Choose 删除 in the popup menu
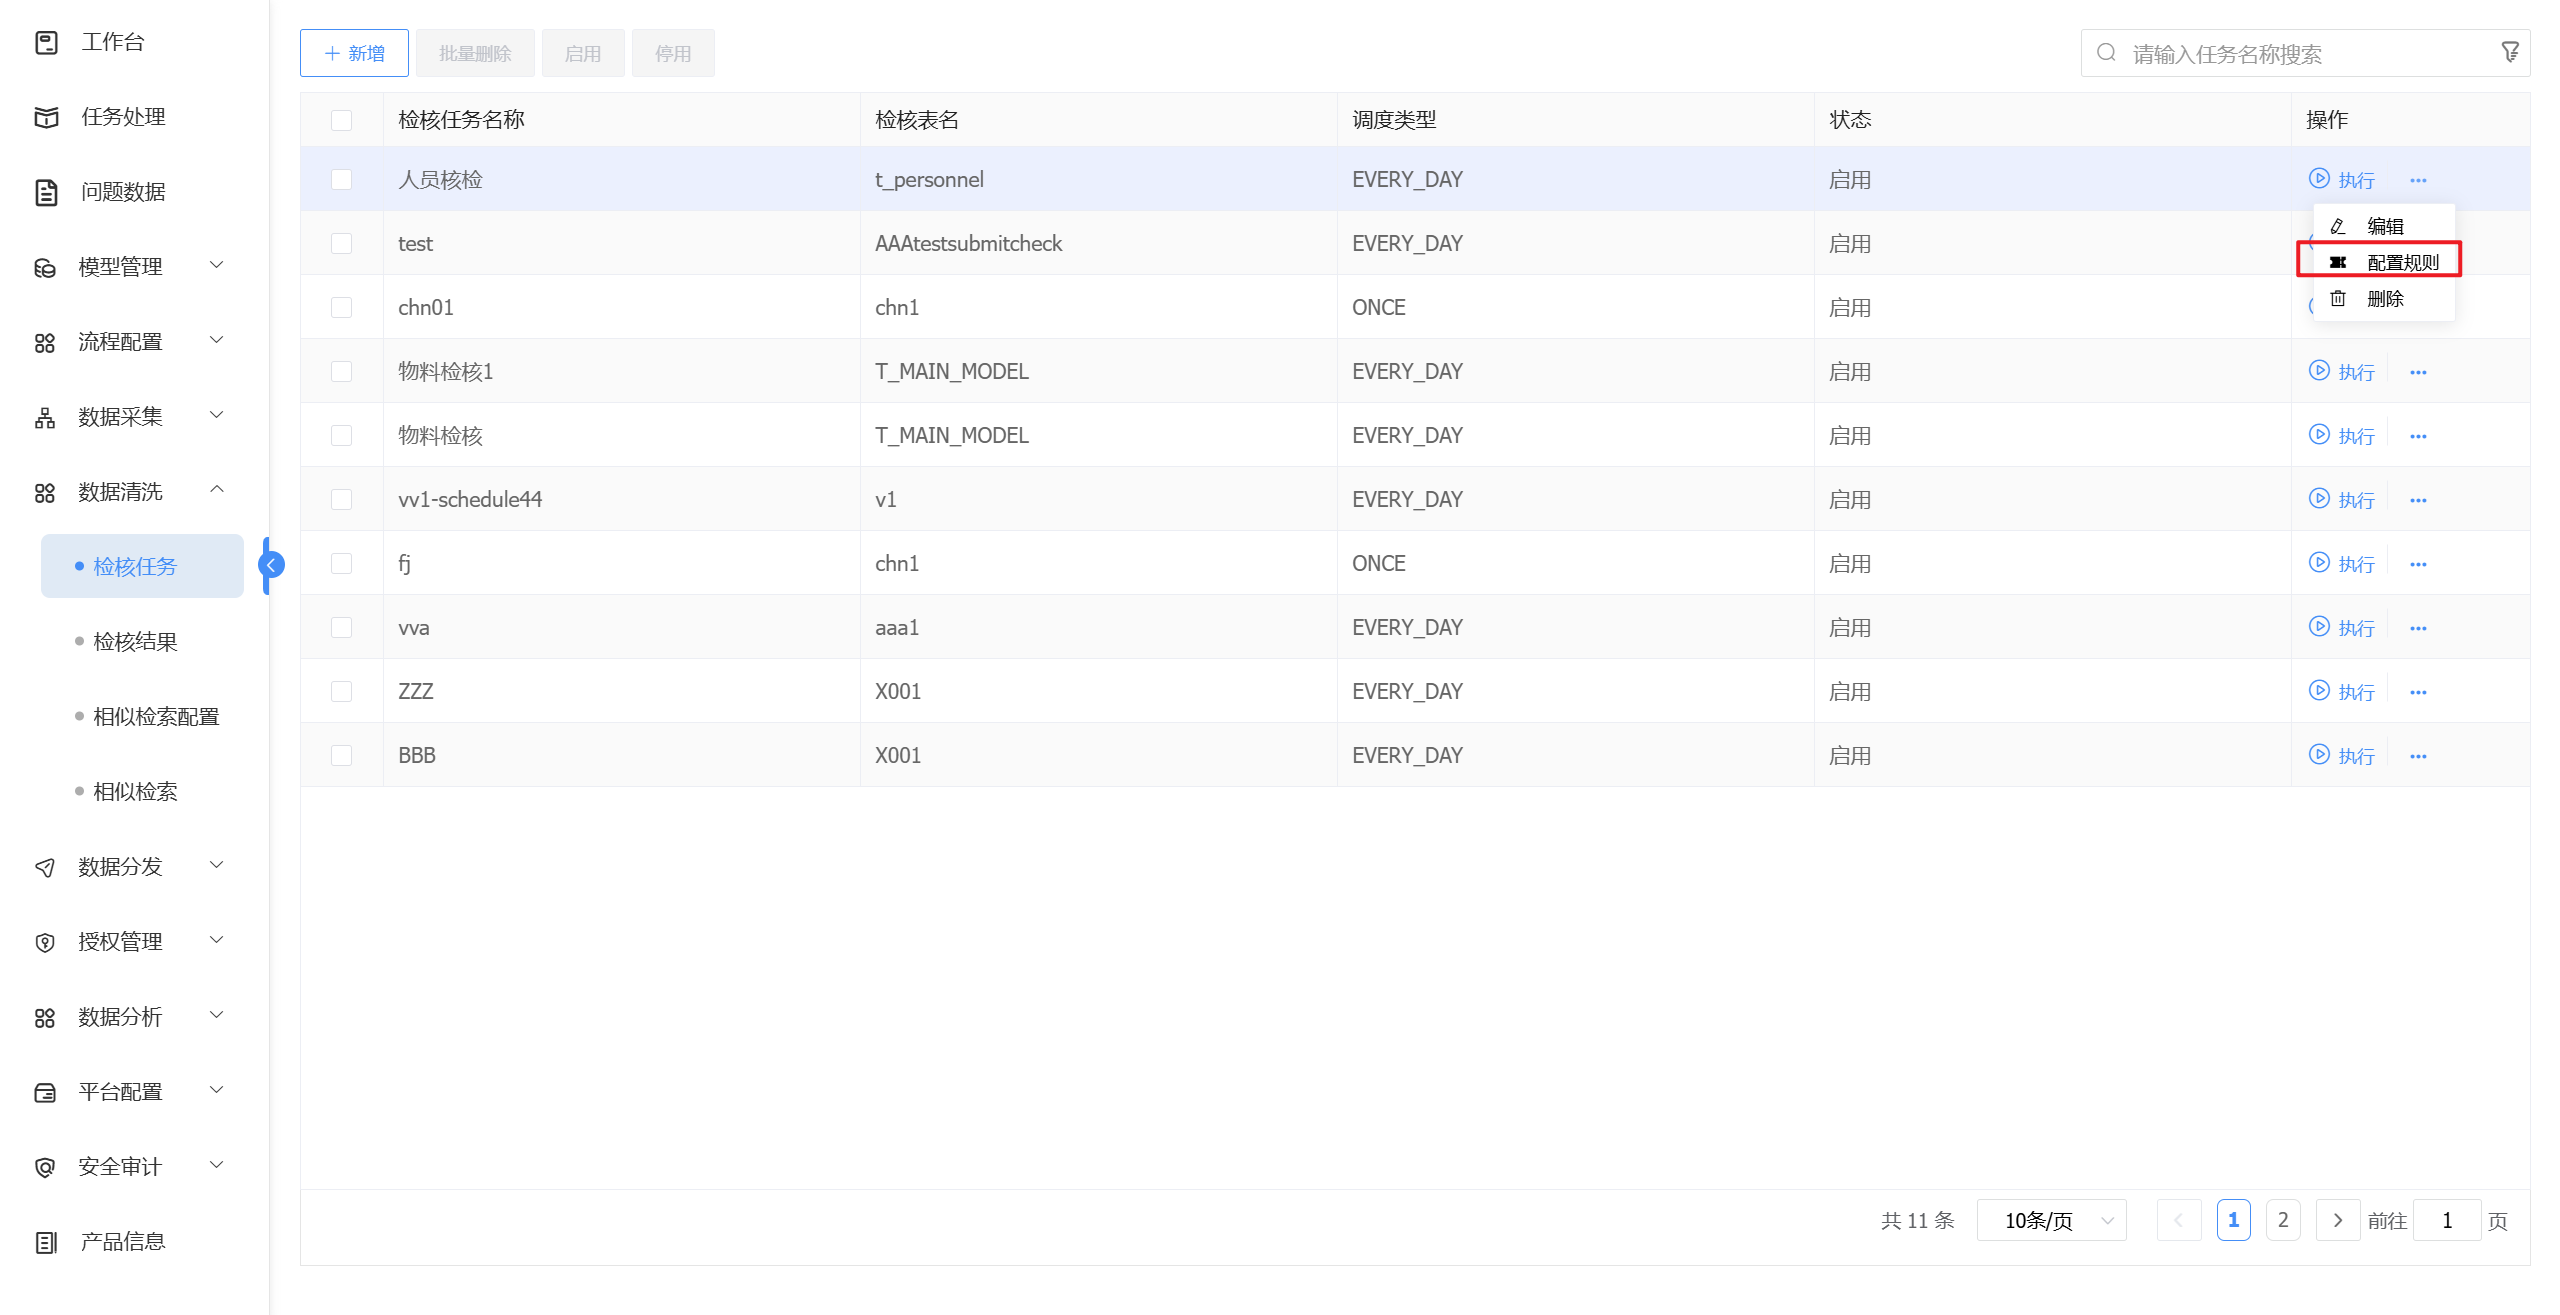Screen dimensions: 2560x1315 tap(2384, 299)
